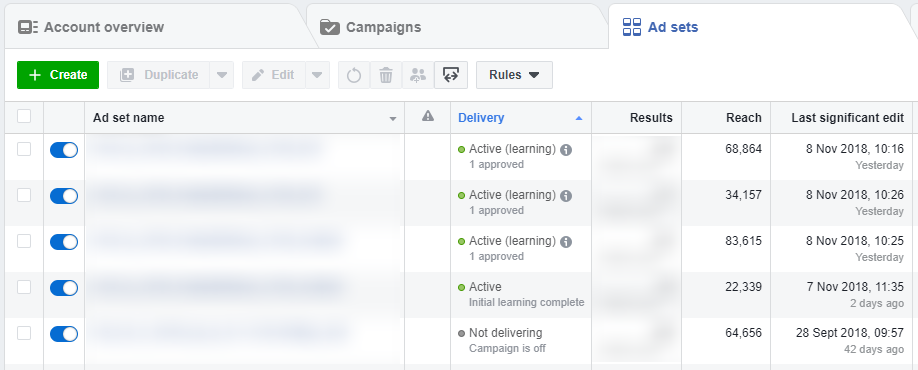This screenshot has width=918, height=370.
Task: Click the warning triangle column header icon
Action: [x=428, y=117]
